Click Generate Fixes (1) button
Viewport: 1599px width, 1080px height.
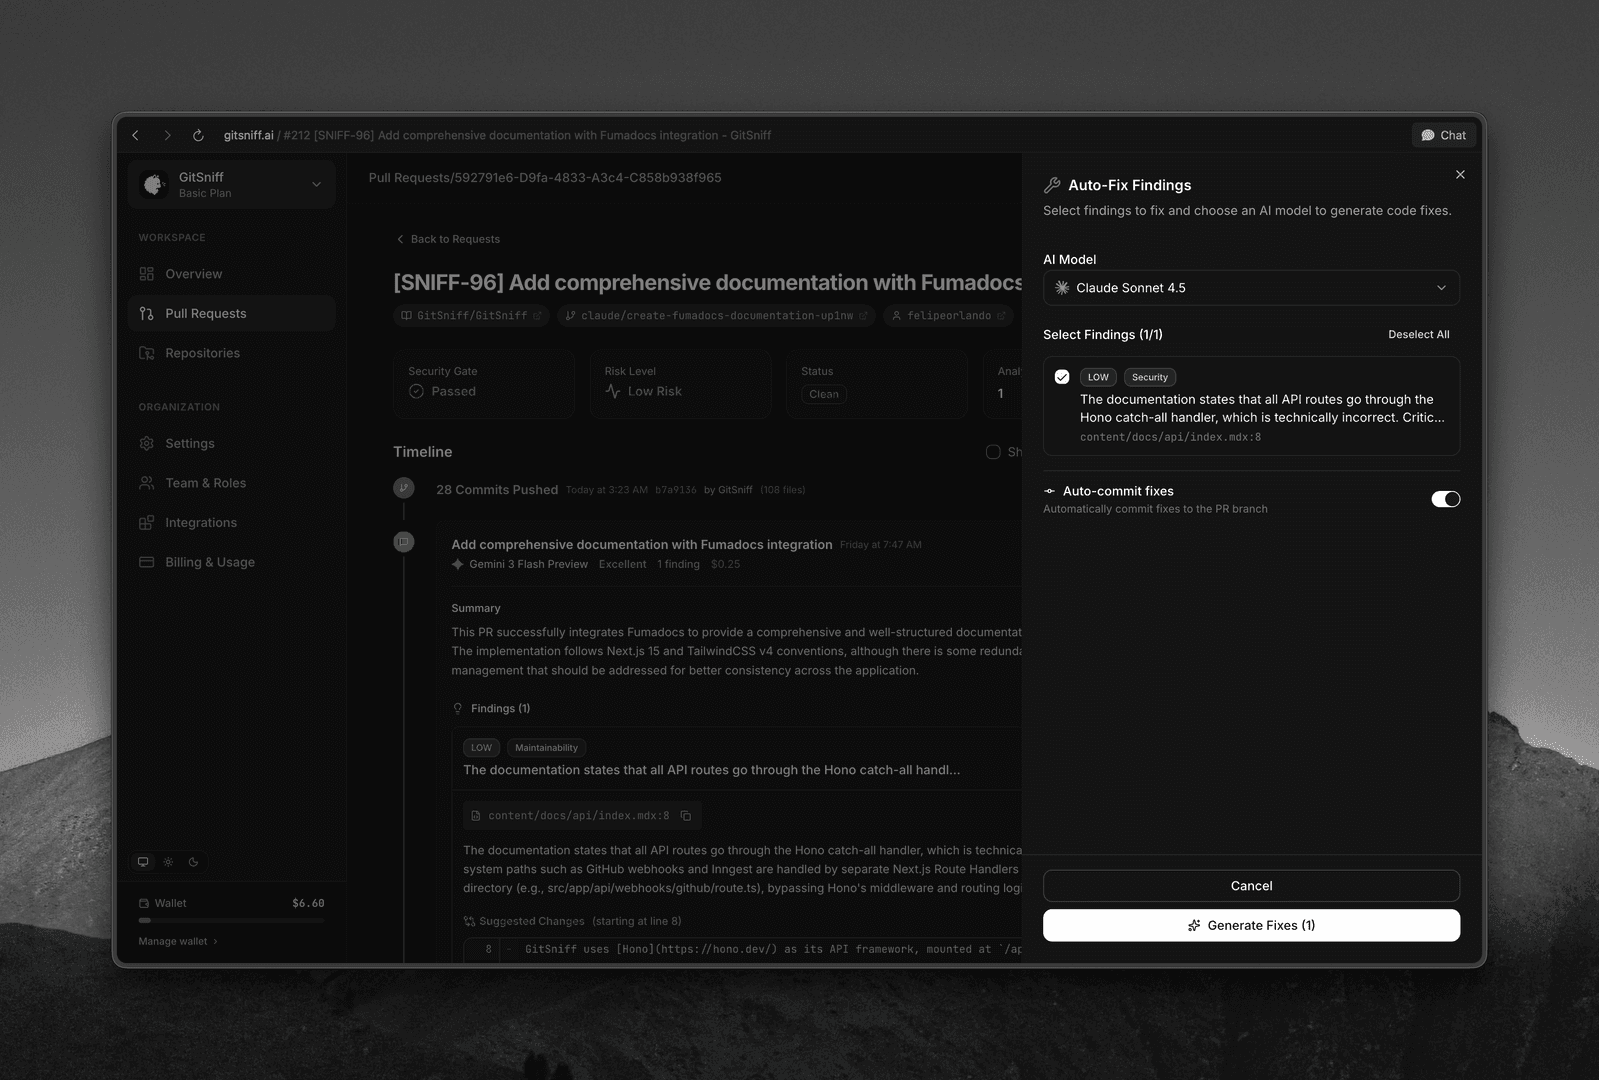click(x=1251, y=925)
